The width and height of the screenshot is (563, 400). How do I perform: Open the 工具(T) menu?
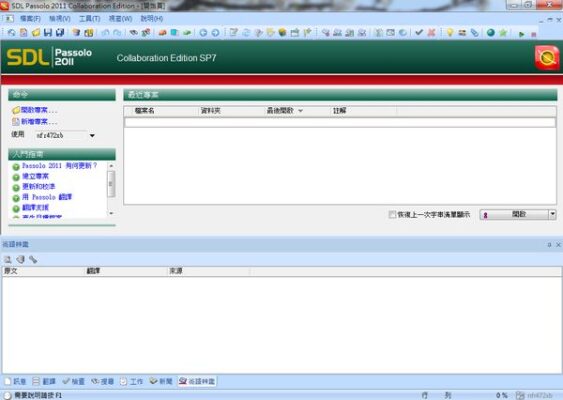coord(89,19)
